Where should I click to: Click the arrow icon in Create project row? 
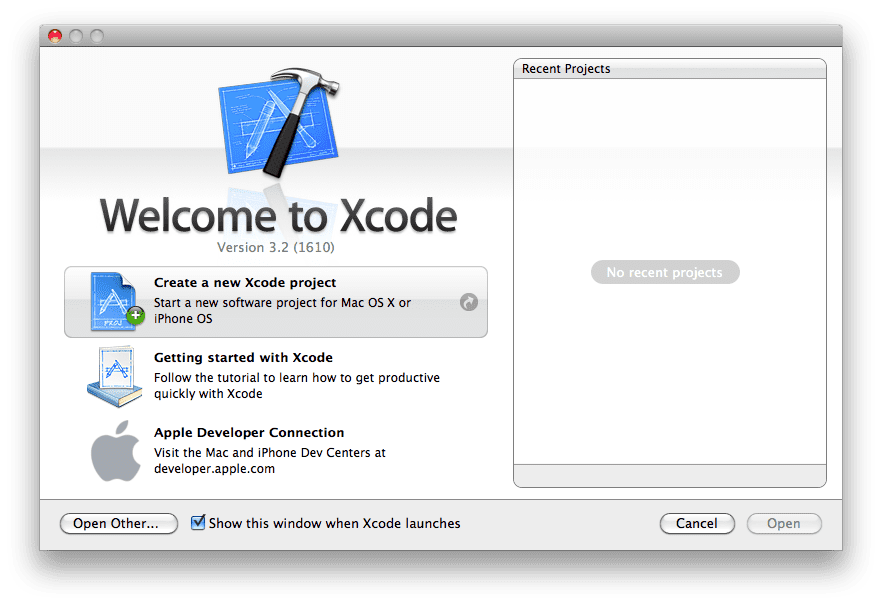(x=469, y=302)
